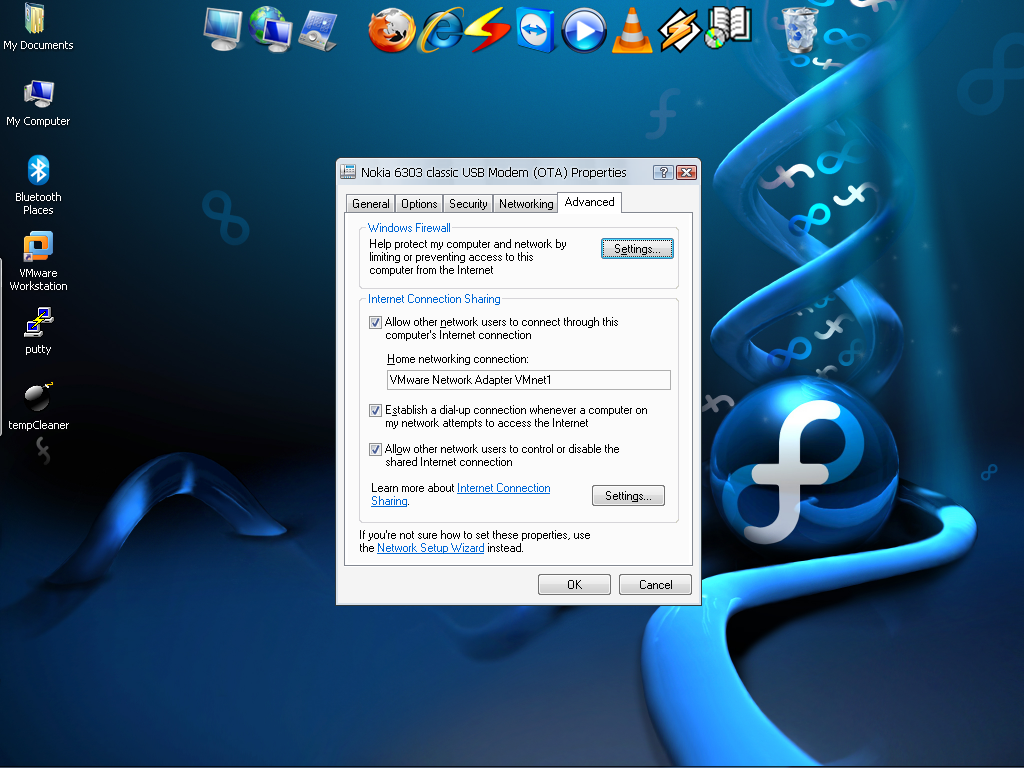The width and height of the screenshot is (1024, 768).
Task: Click the OK button
Action: point(574,584)
